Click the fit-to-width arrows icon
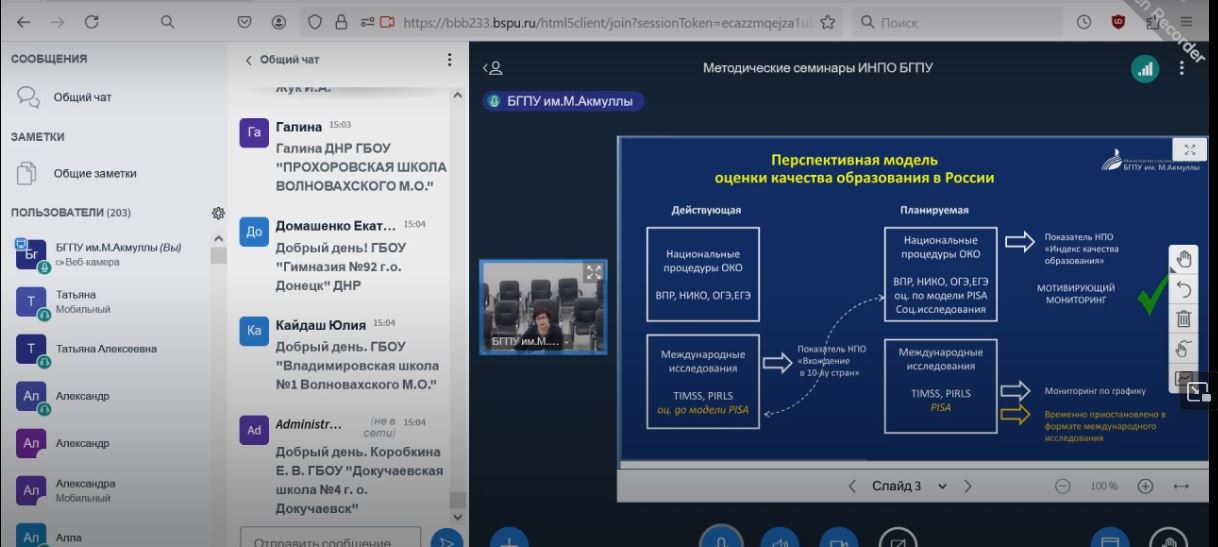Screen dimensions: 1218x547 1181,486
